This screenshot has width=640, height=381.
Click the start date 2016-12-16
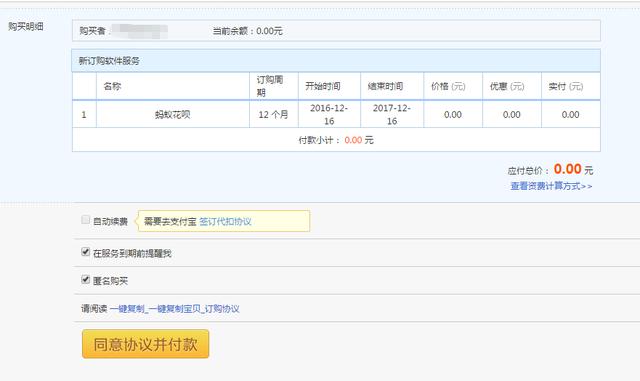pyautogui.click(x=329, y=114)
